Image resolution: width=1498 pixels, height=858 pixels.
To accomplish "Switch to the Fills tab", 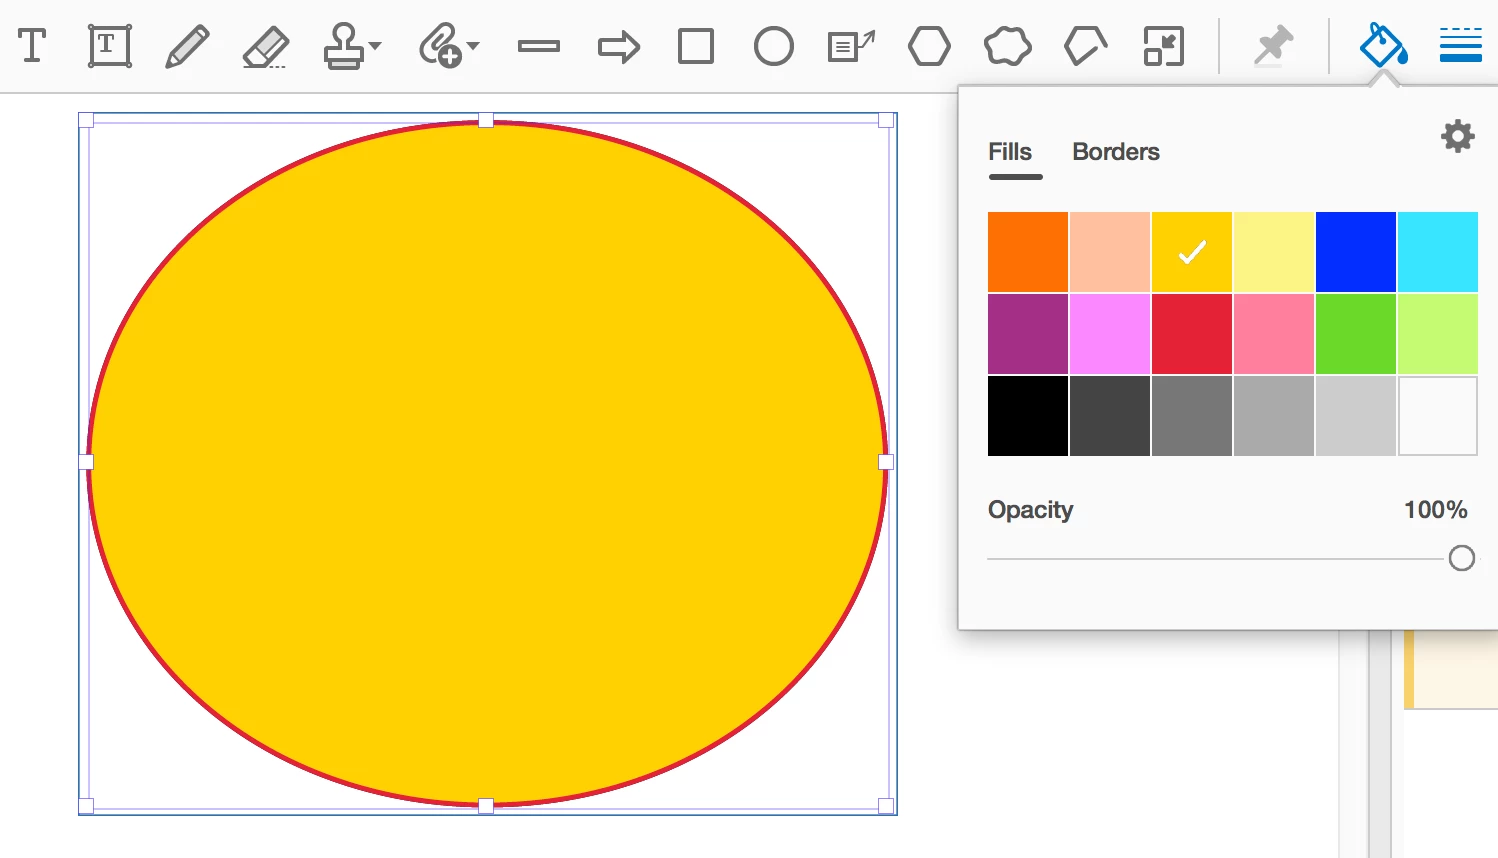I will pos(1010,152).
